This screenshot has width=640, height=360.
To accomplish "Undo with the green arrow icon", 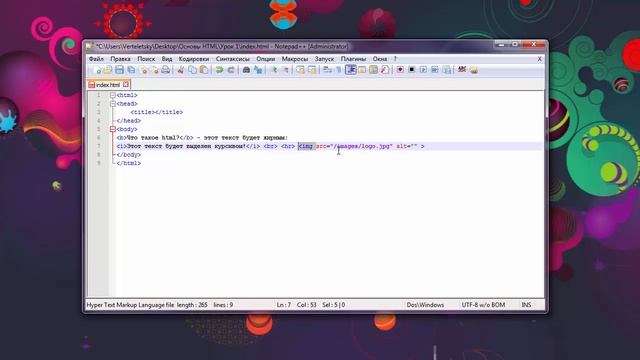I will tap(219, 70).
